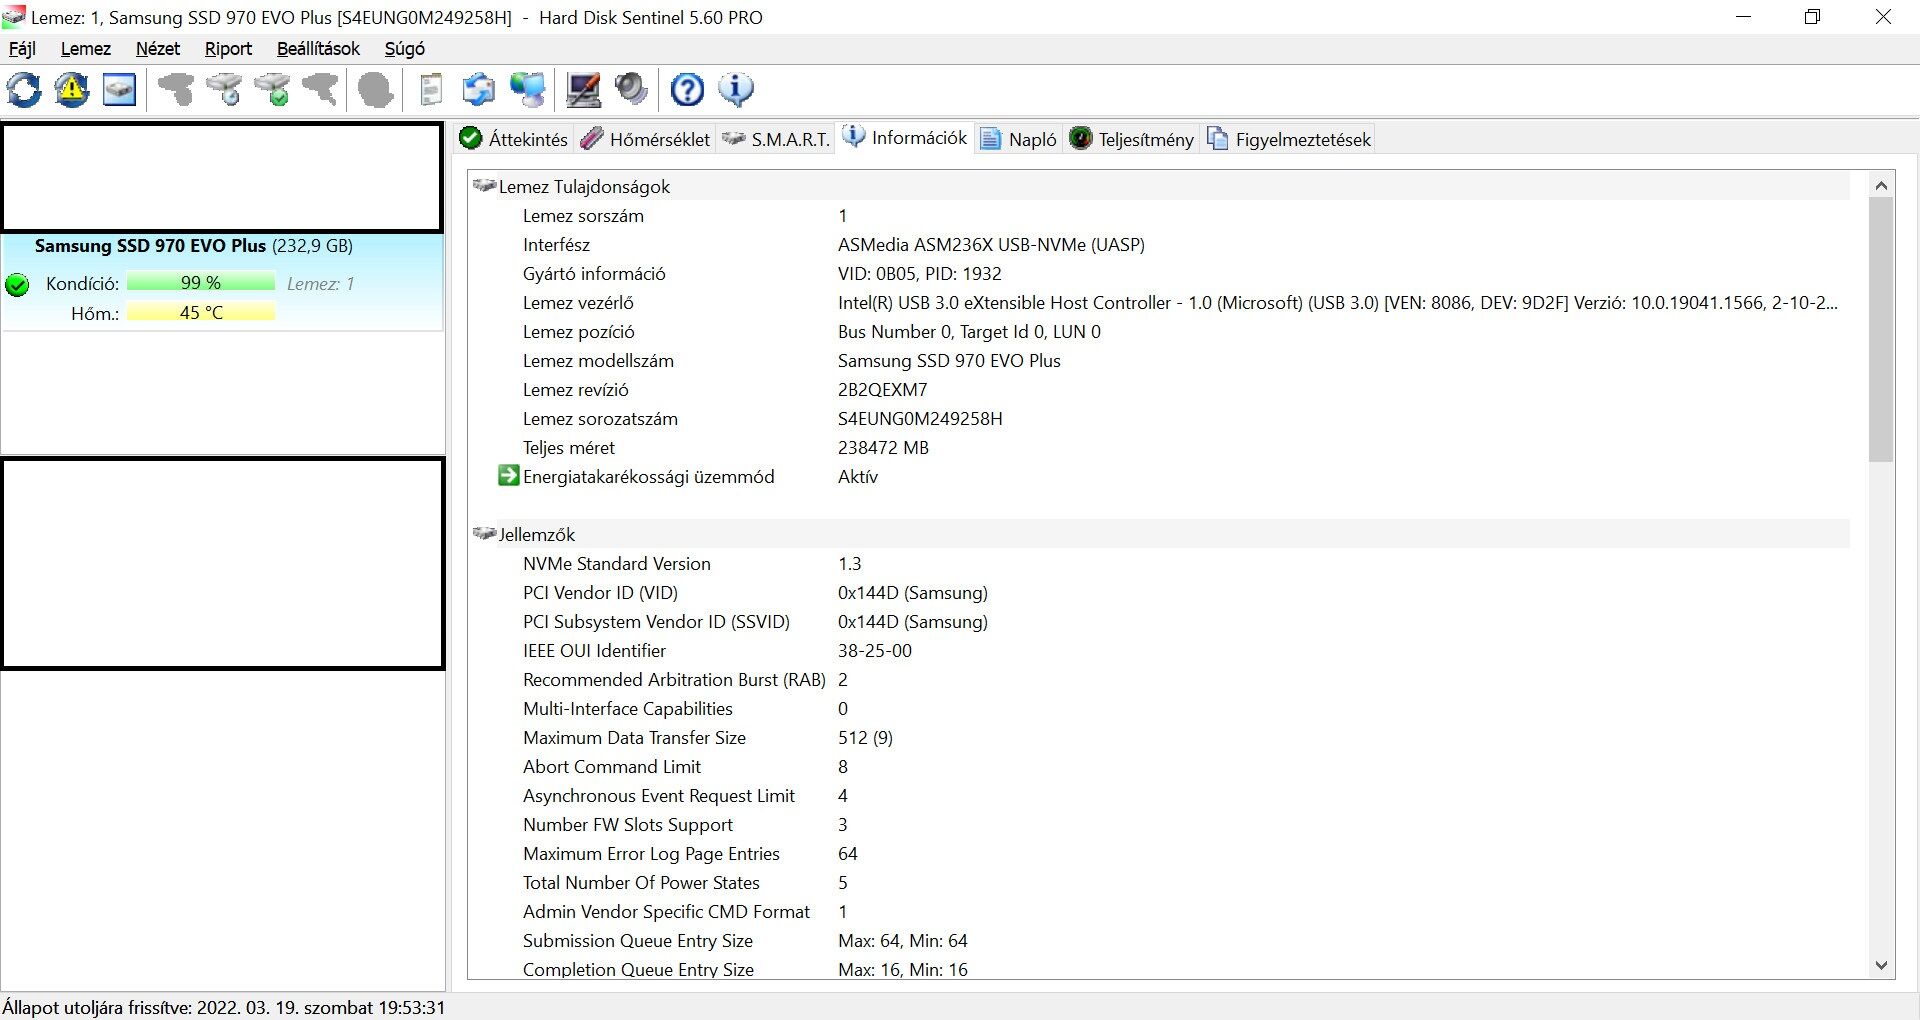1920x1020 pixels.
Task: Click the value 'Max: 64, Min: 64'
Action: [x=902, y=941]
